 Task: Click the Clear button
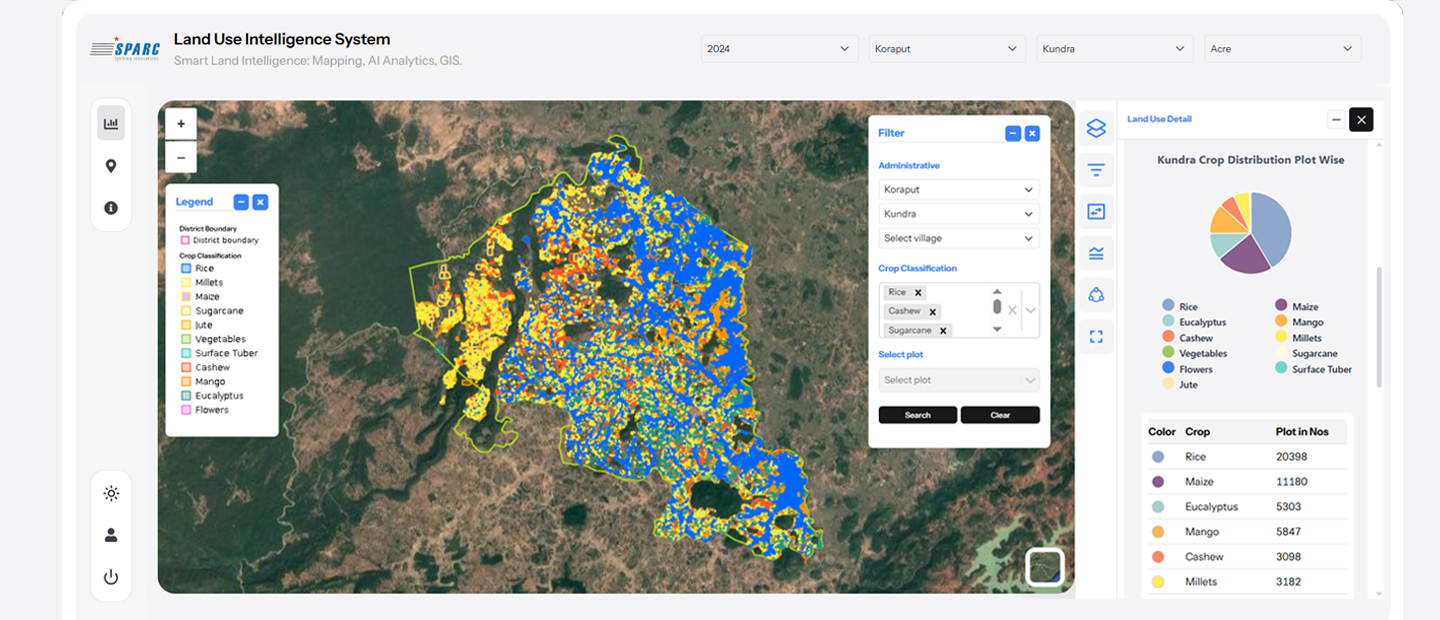pos(1000,415)
